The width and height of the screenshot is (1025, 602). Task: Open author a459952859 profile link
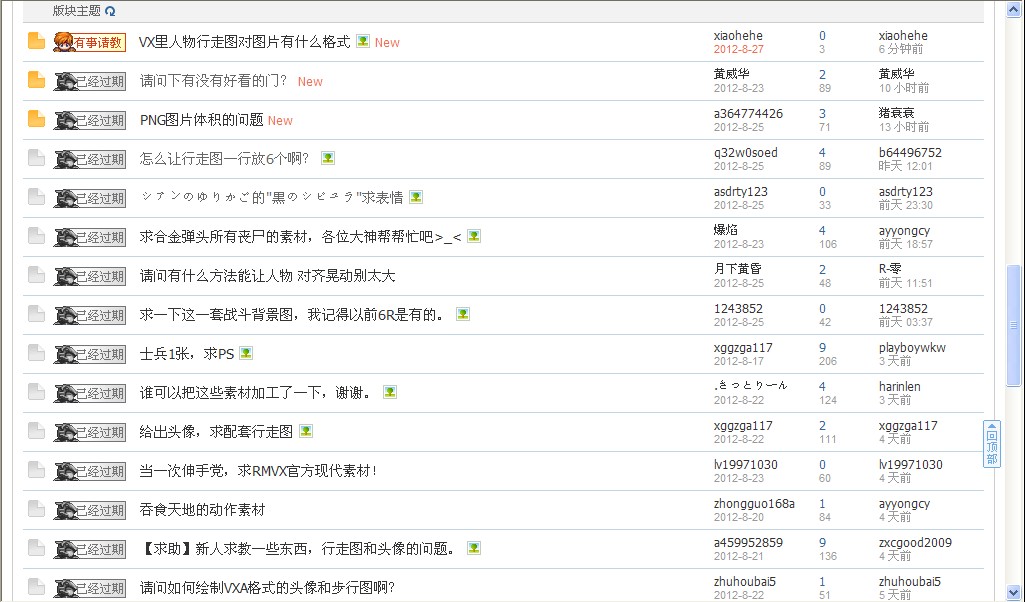(748, 543)
